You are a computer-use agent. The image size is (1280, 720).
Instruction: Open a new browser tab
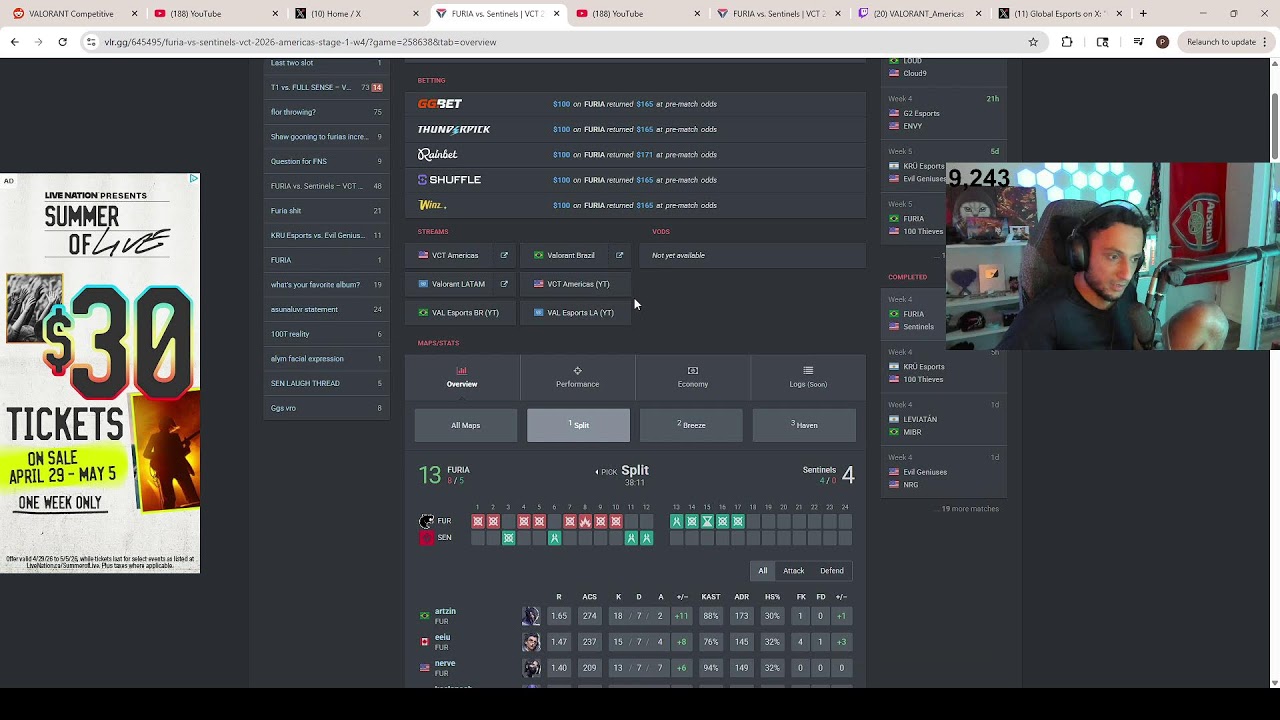pyautogui.click(x=1143, y=14)
